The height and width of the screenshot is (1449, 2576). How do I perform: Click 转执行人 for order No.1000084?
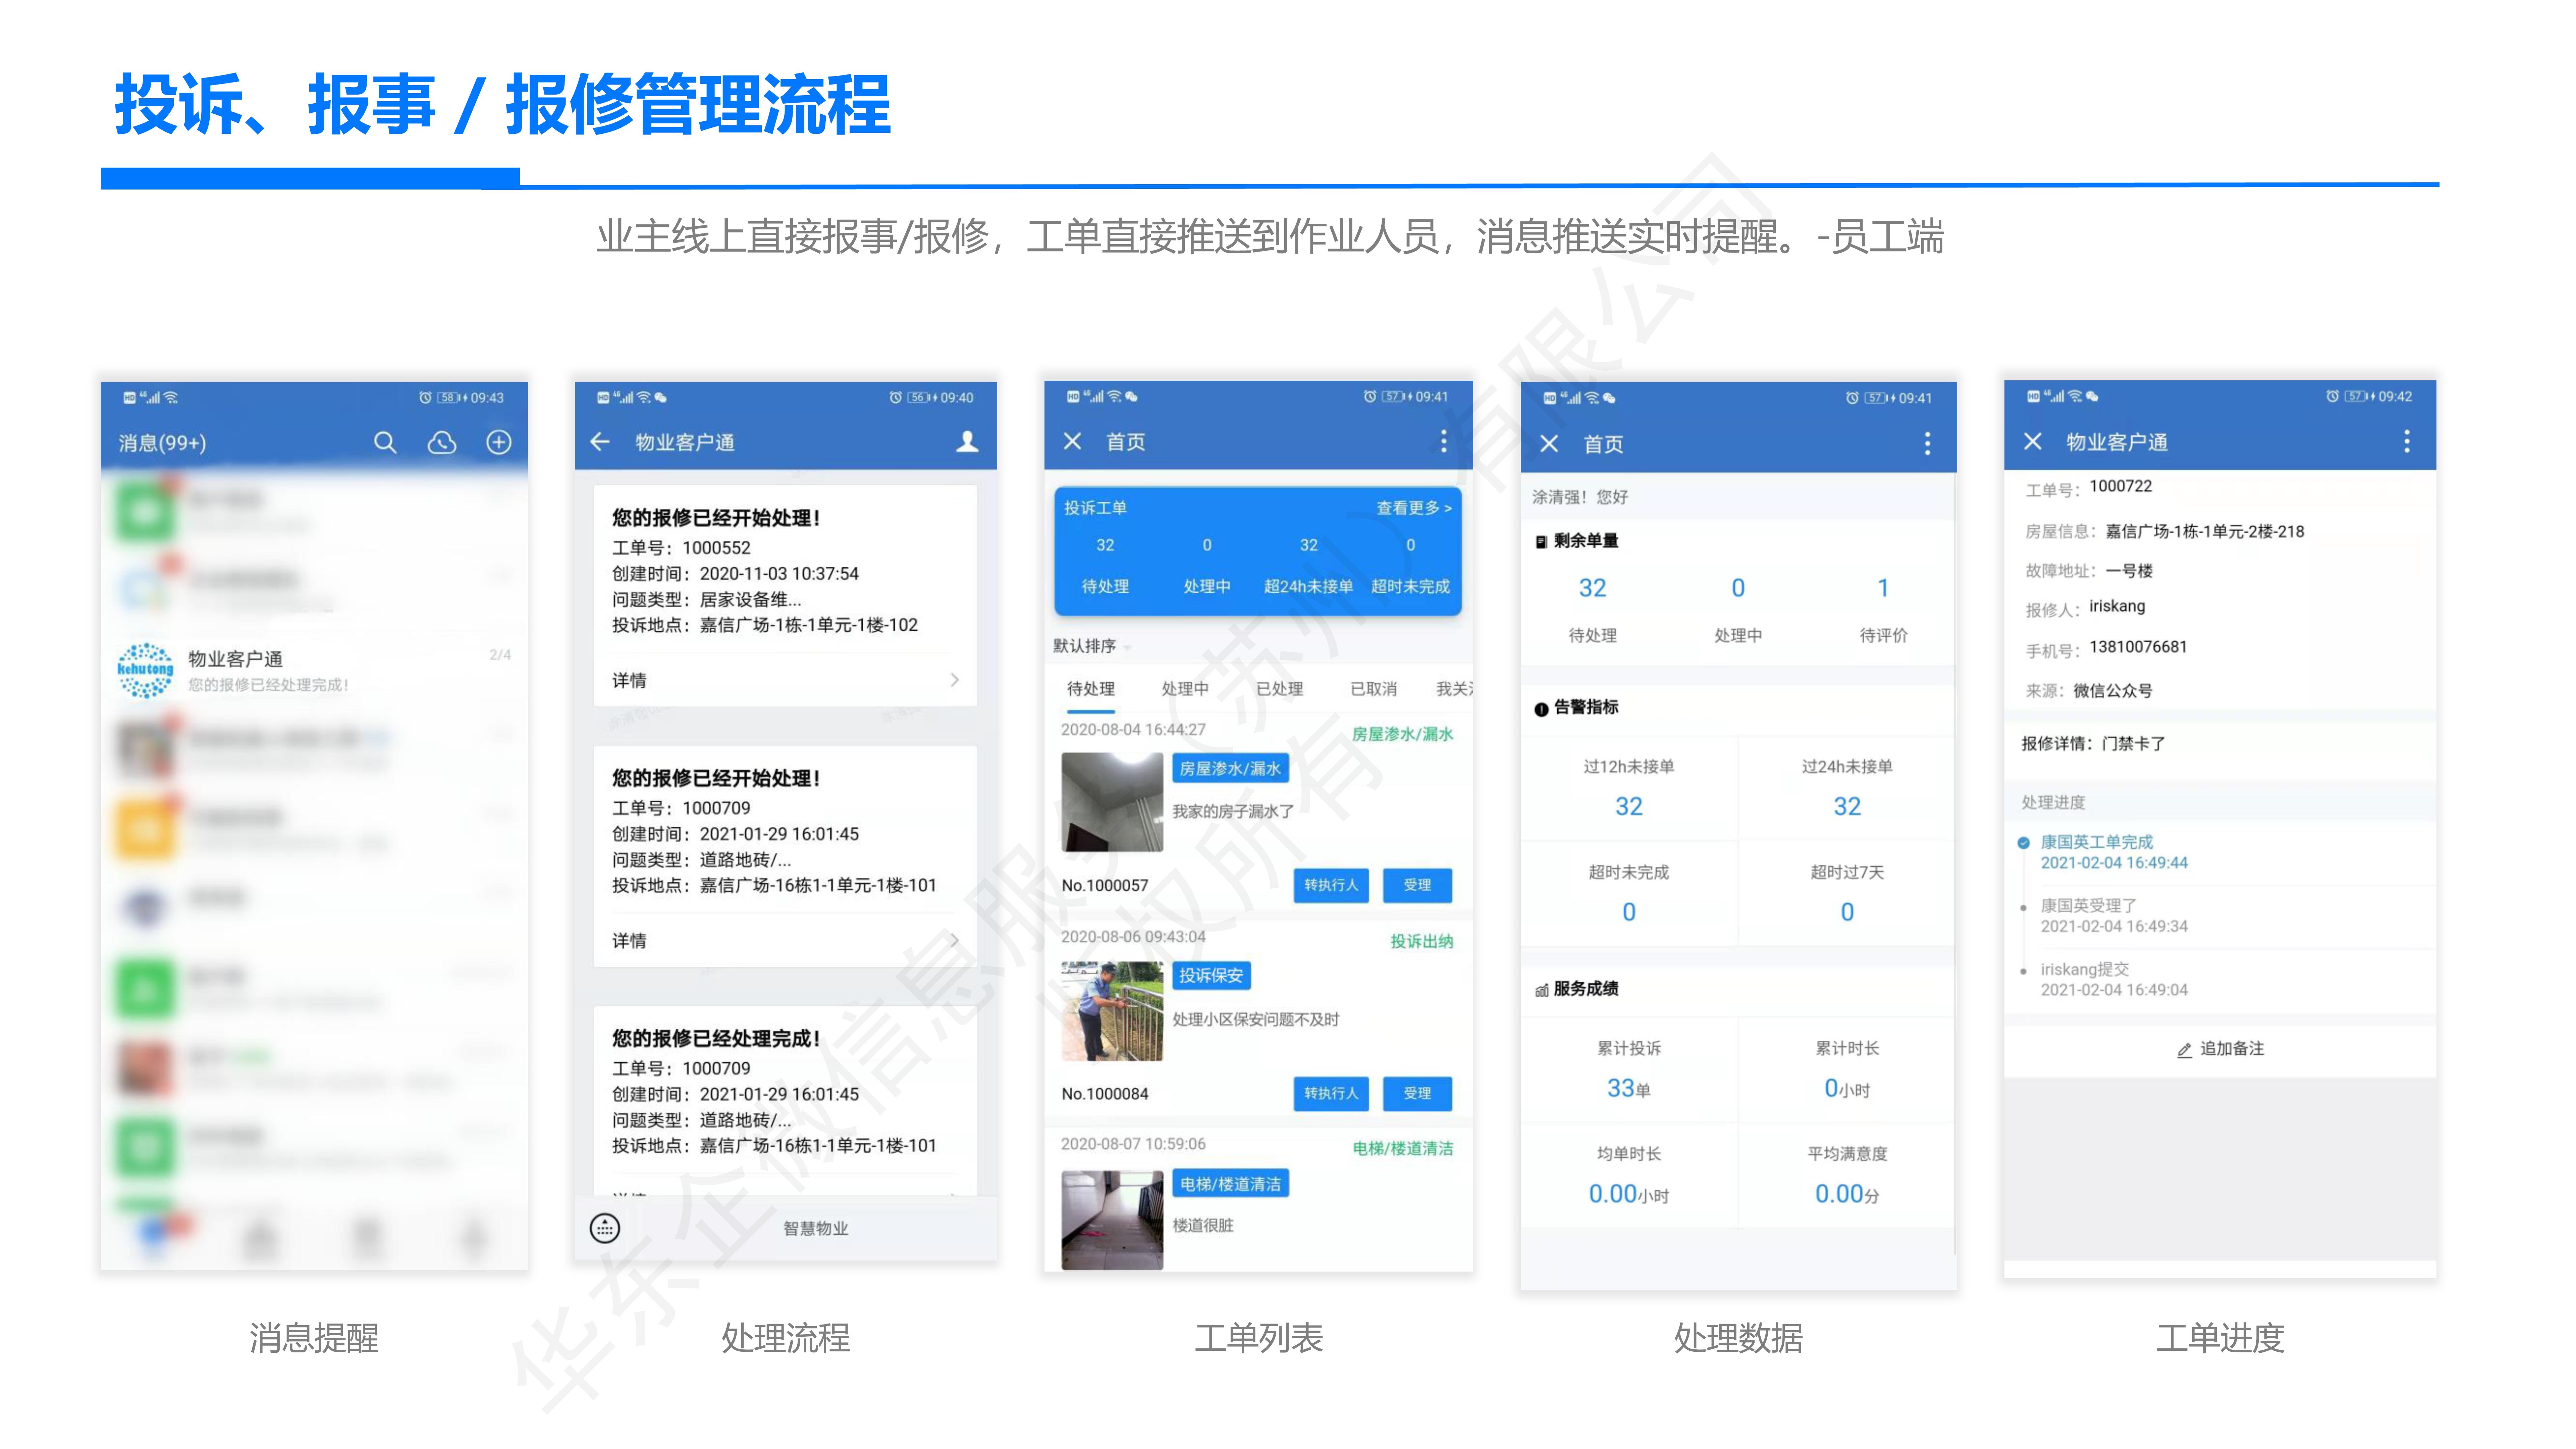click(x=1331, y=1093)
